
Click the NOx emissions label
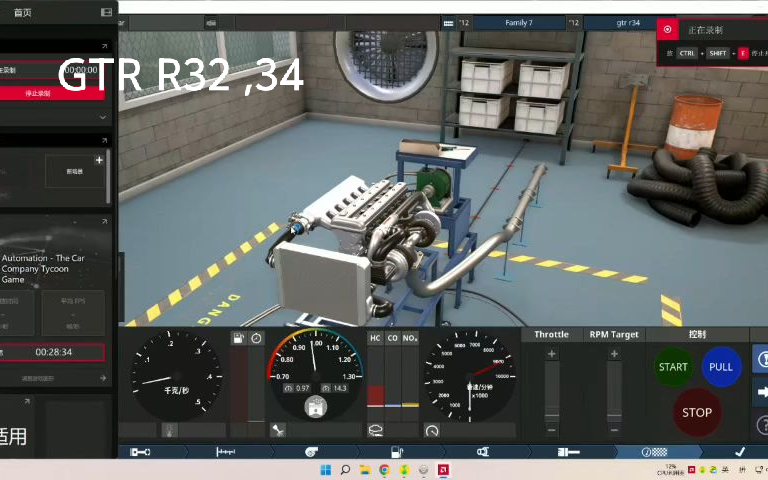(x=410, y=338)
